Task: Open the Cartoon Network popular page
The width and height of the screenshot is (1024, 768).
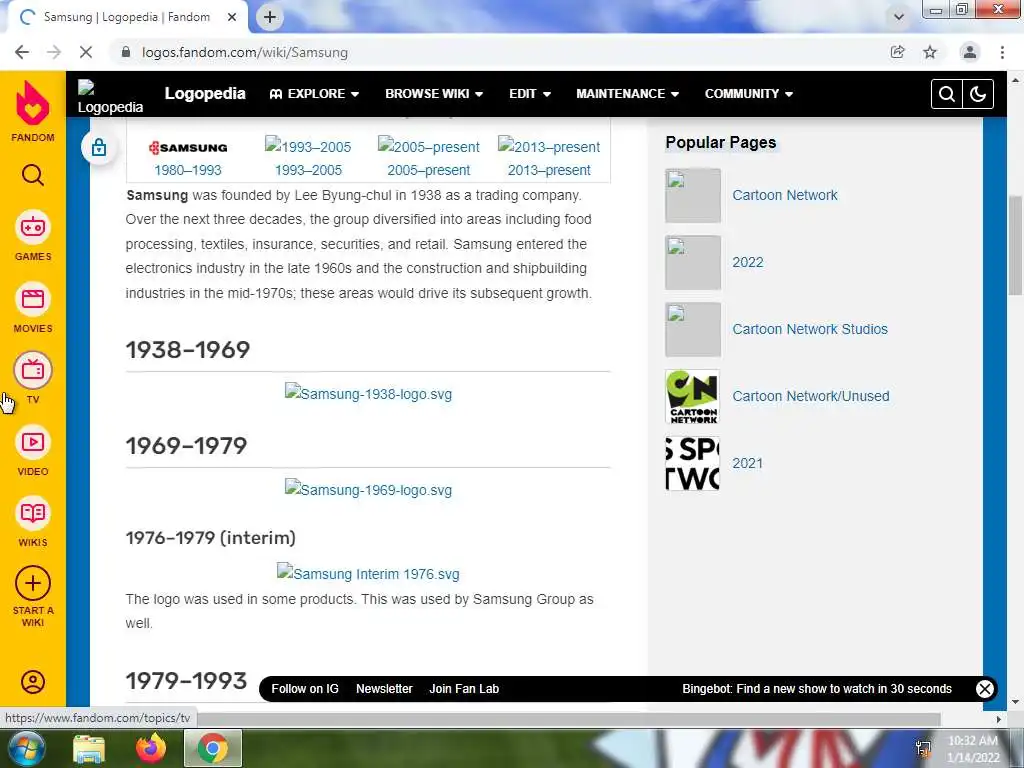Action: pos(784,195)
